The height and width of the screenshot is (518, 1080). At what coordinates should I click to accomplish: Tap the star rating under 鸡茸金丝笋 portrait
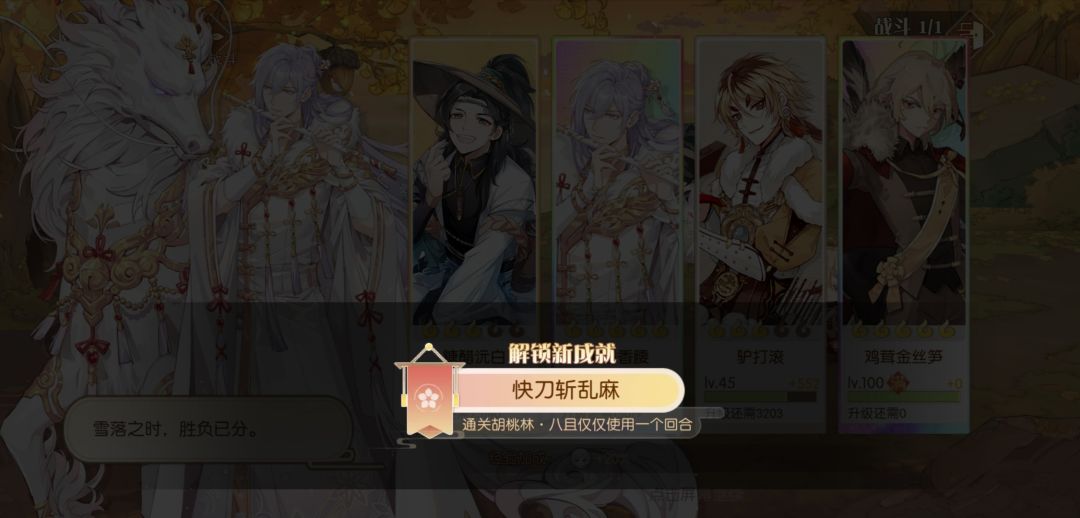[x=904, y=331]
